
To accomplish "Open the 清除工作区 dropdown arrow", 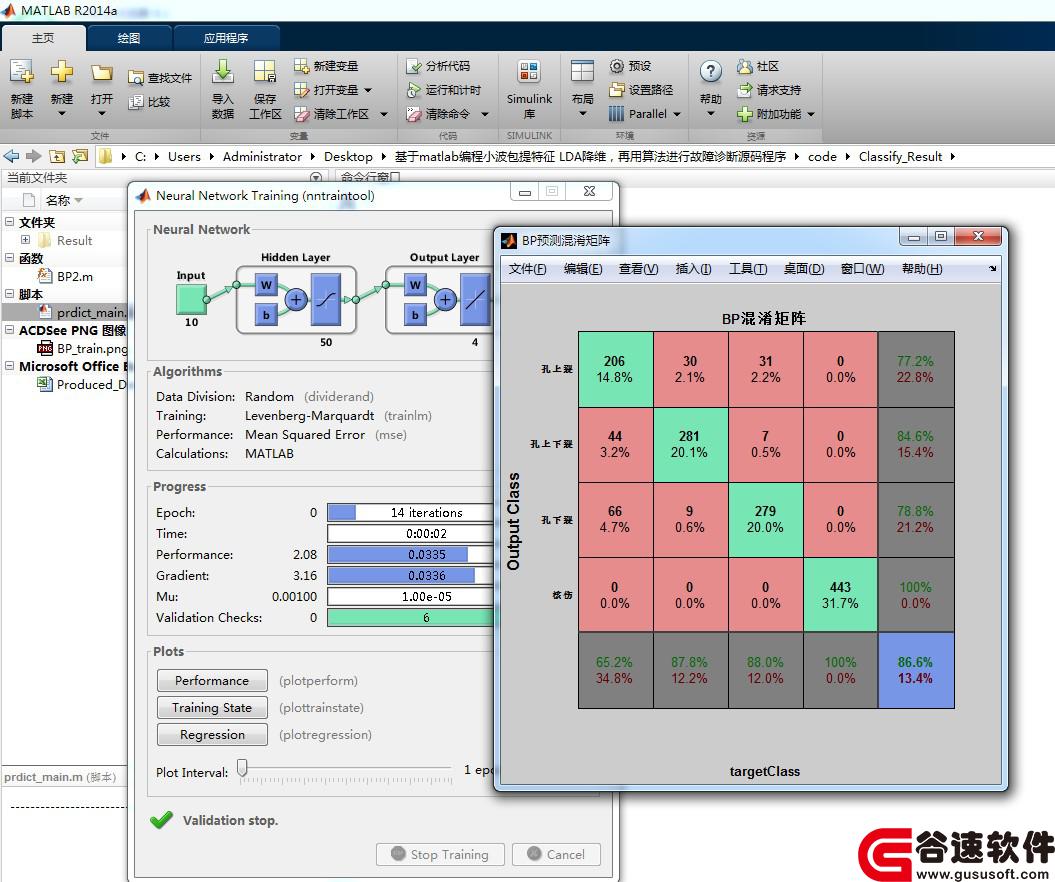I will (x=384, y=114).
